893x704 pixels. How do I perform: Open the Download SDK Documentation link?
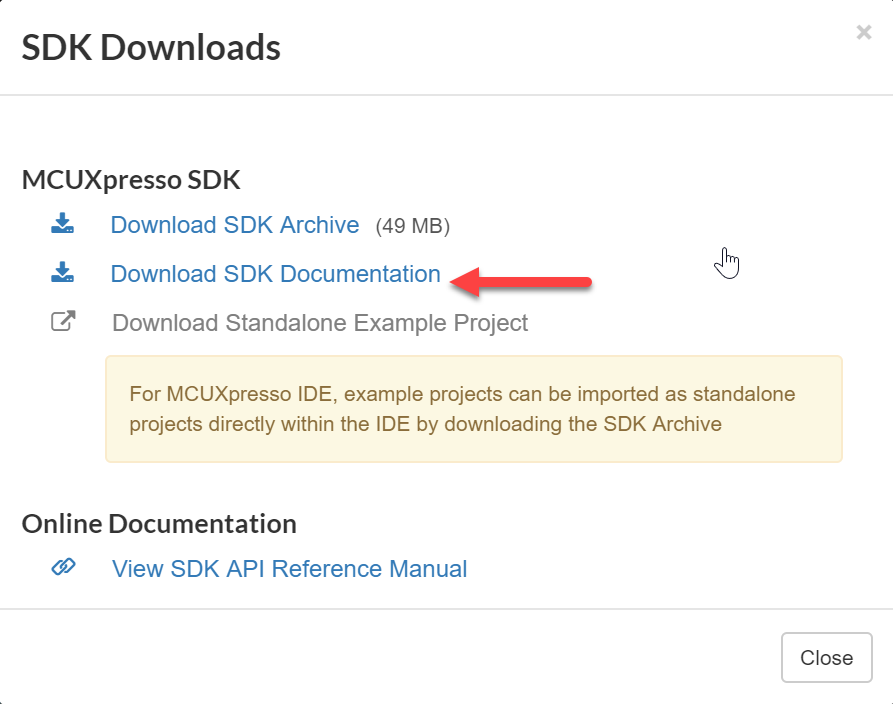275,274
